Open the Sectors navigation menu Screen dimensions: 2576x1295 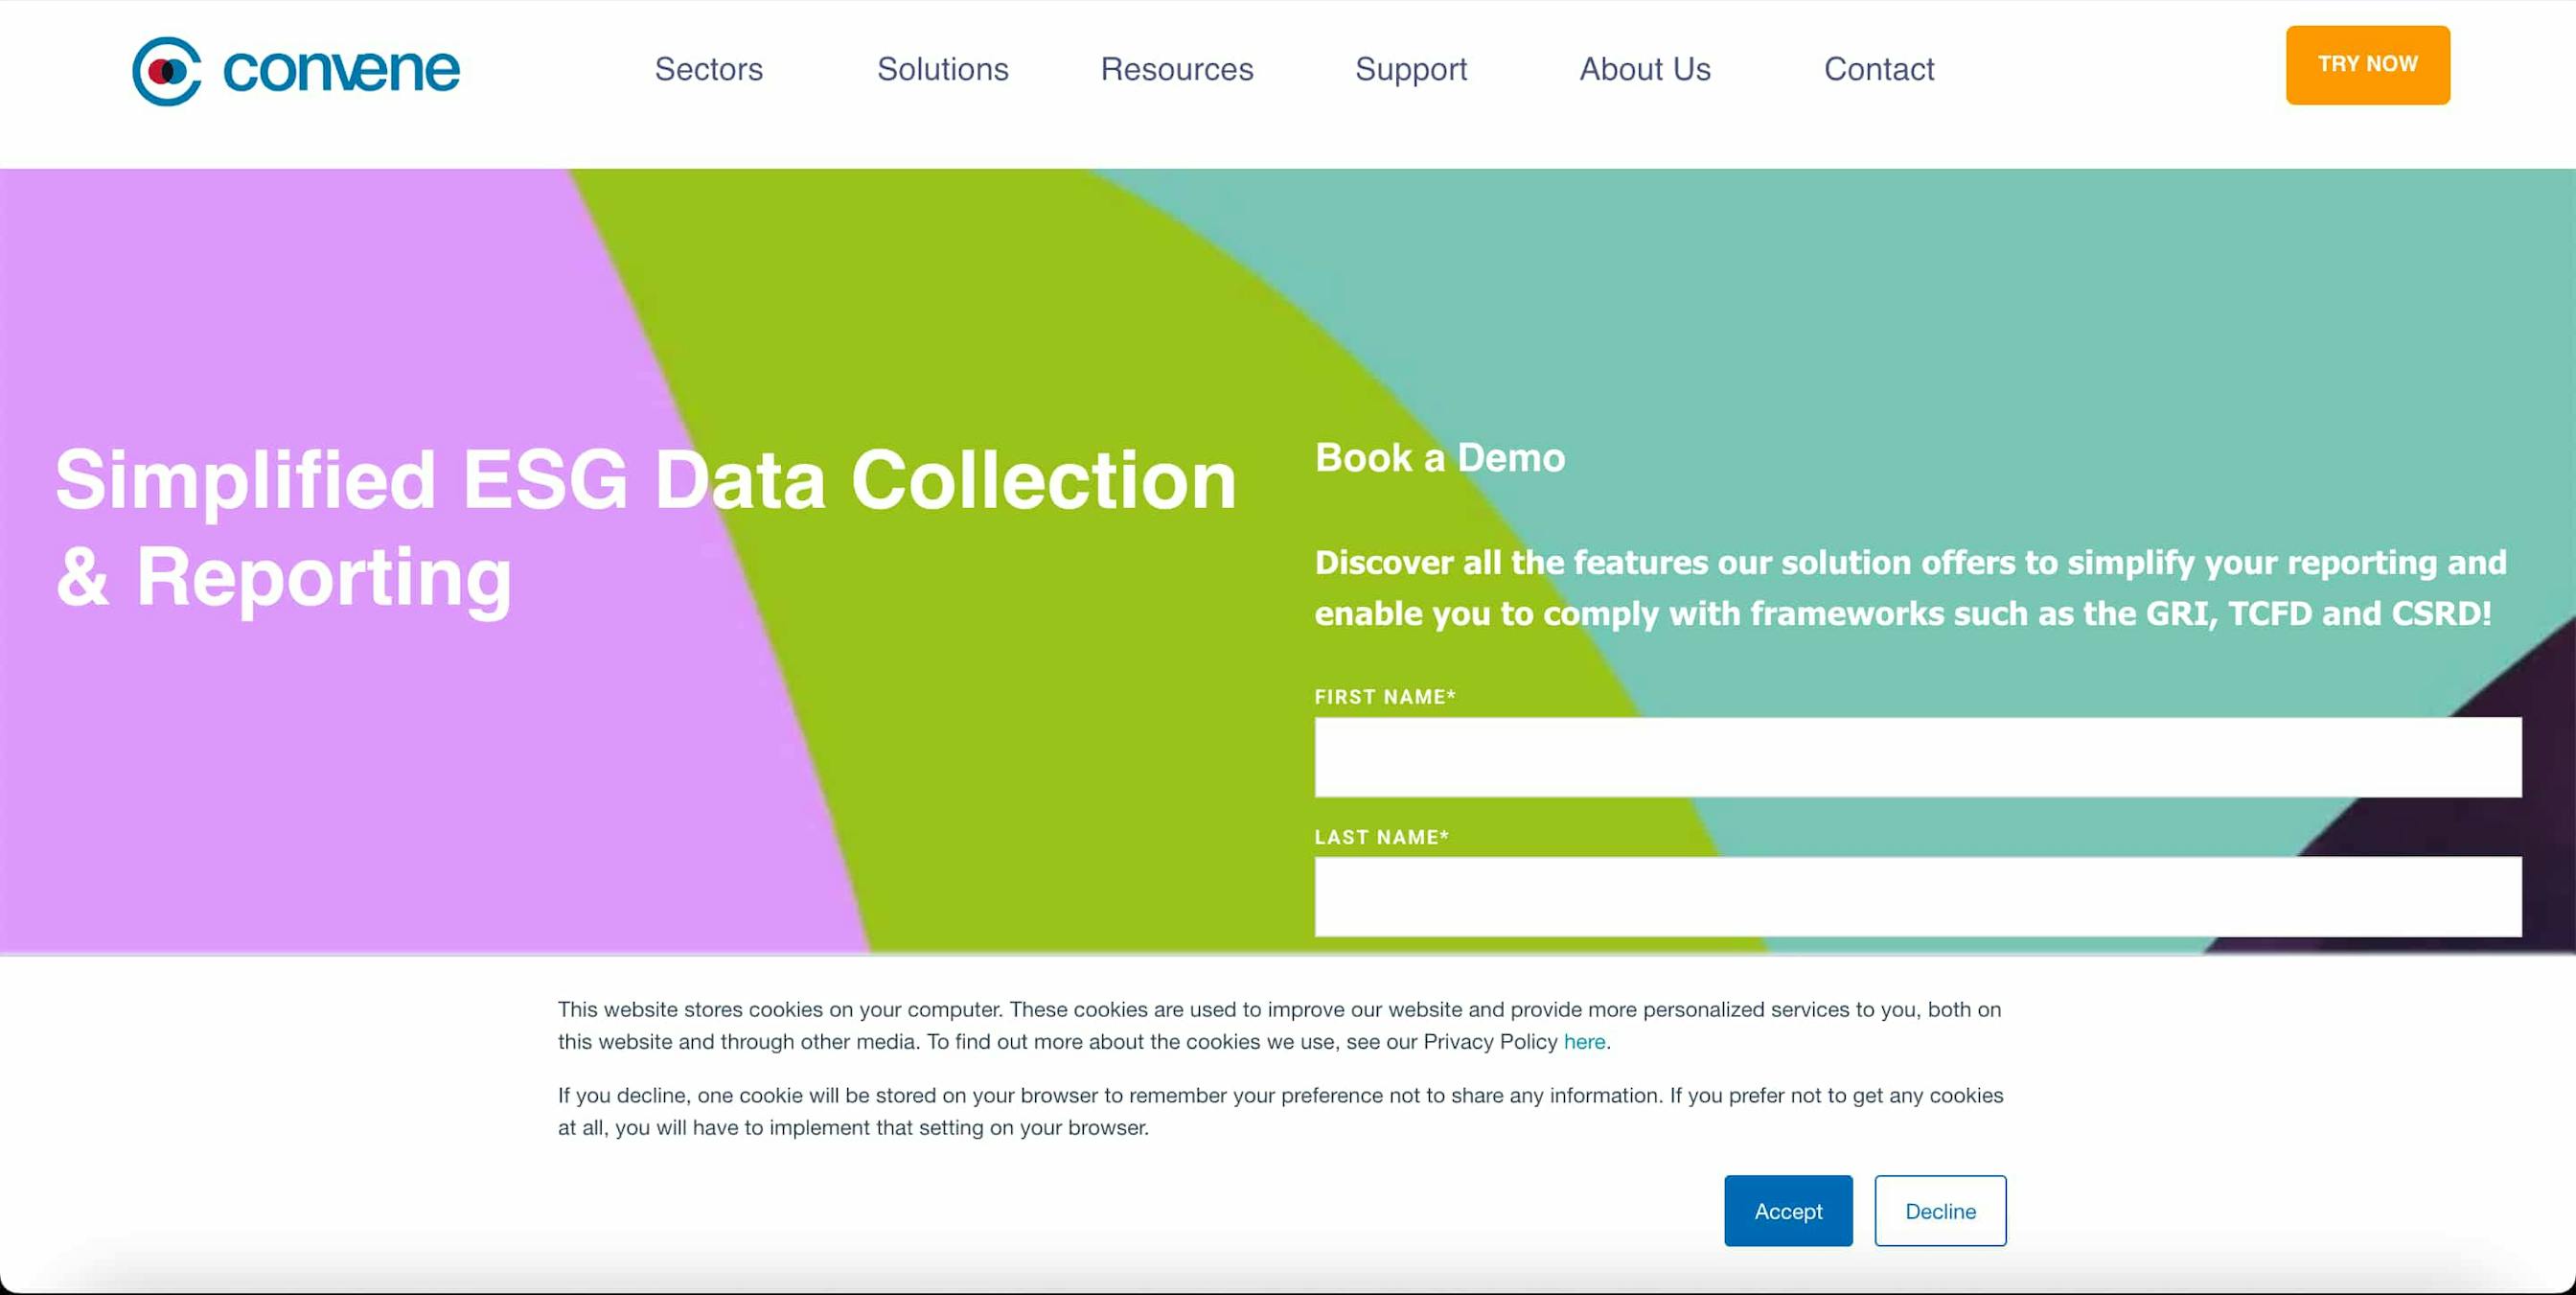pos(708,70)
